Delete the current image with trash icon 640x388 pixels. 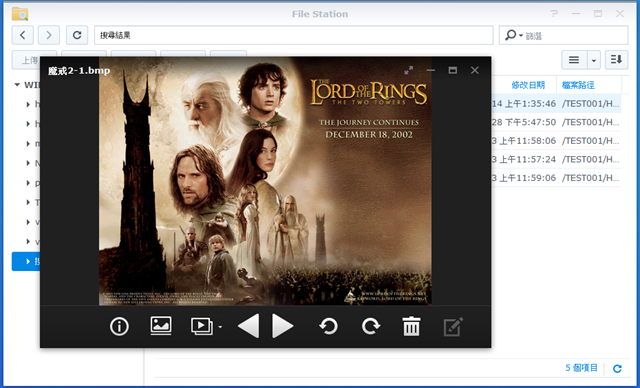[x=411, y=326]
